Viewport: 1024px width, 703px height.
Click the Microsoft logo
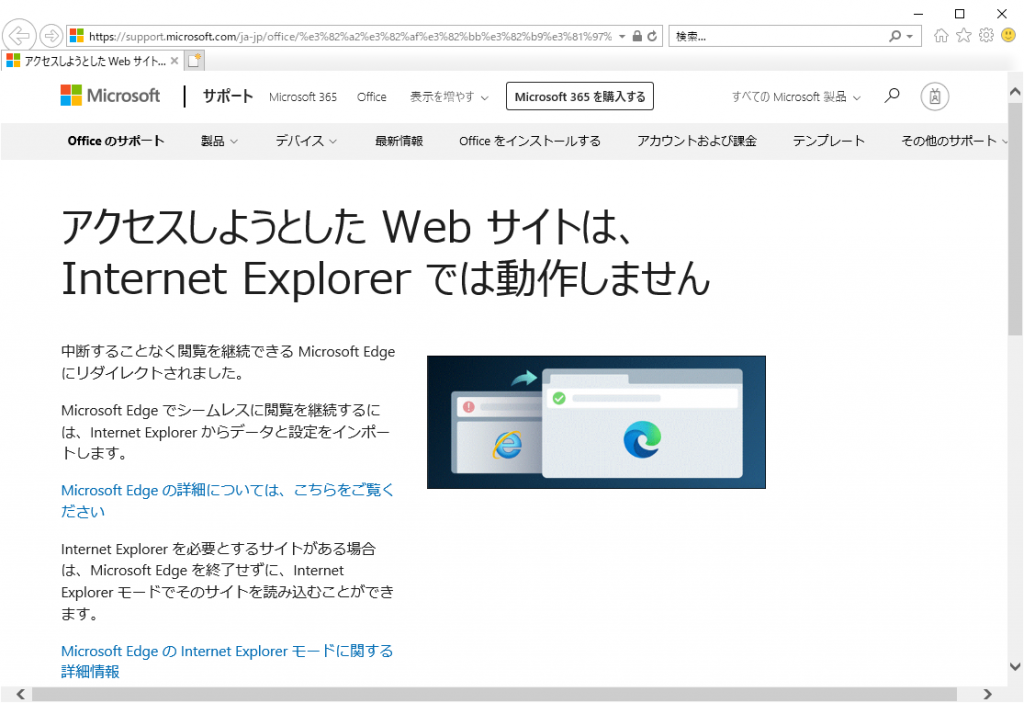[110, 95]
